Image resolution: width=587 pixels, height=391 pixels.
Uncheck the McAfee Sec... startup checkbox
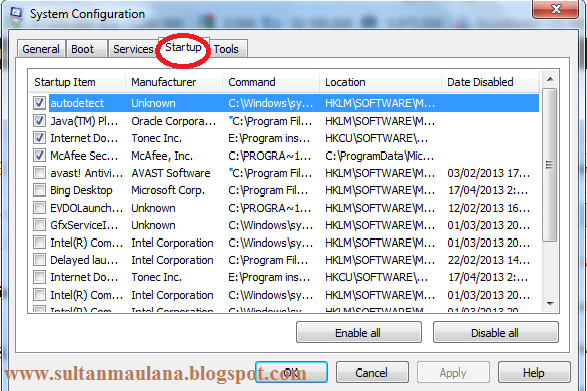pyautogui.click(x=39, y=155)
